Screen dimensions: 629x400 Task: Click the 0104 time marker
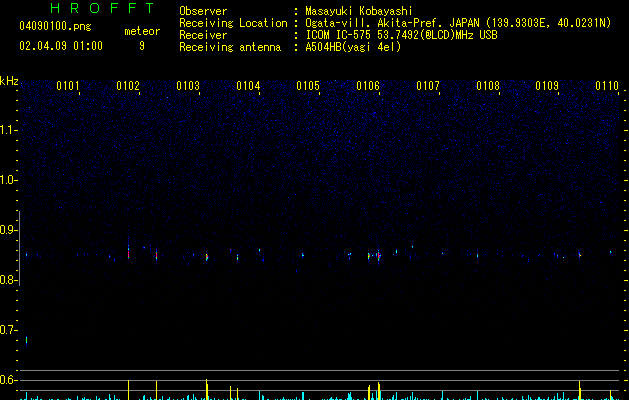pyautogui.click(x=248, y=86)
